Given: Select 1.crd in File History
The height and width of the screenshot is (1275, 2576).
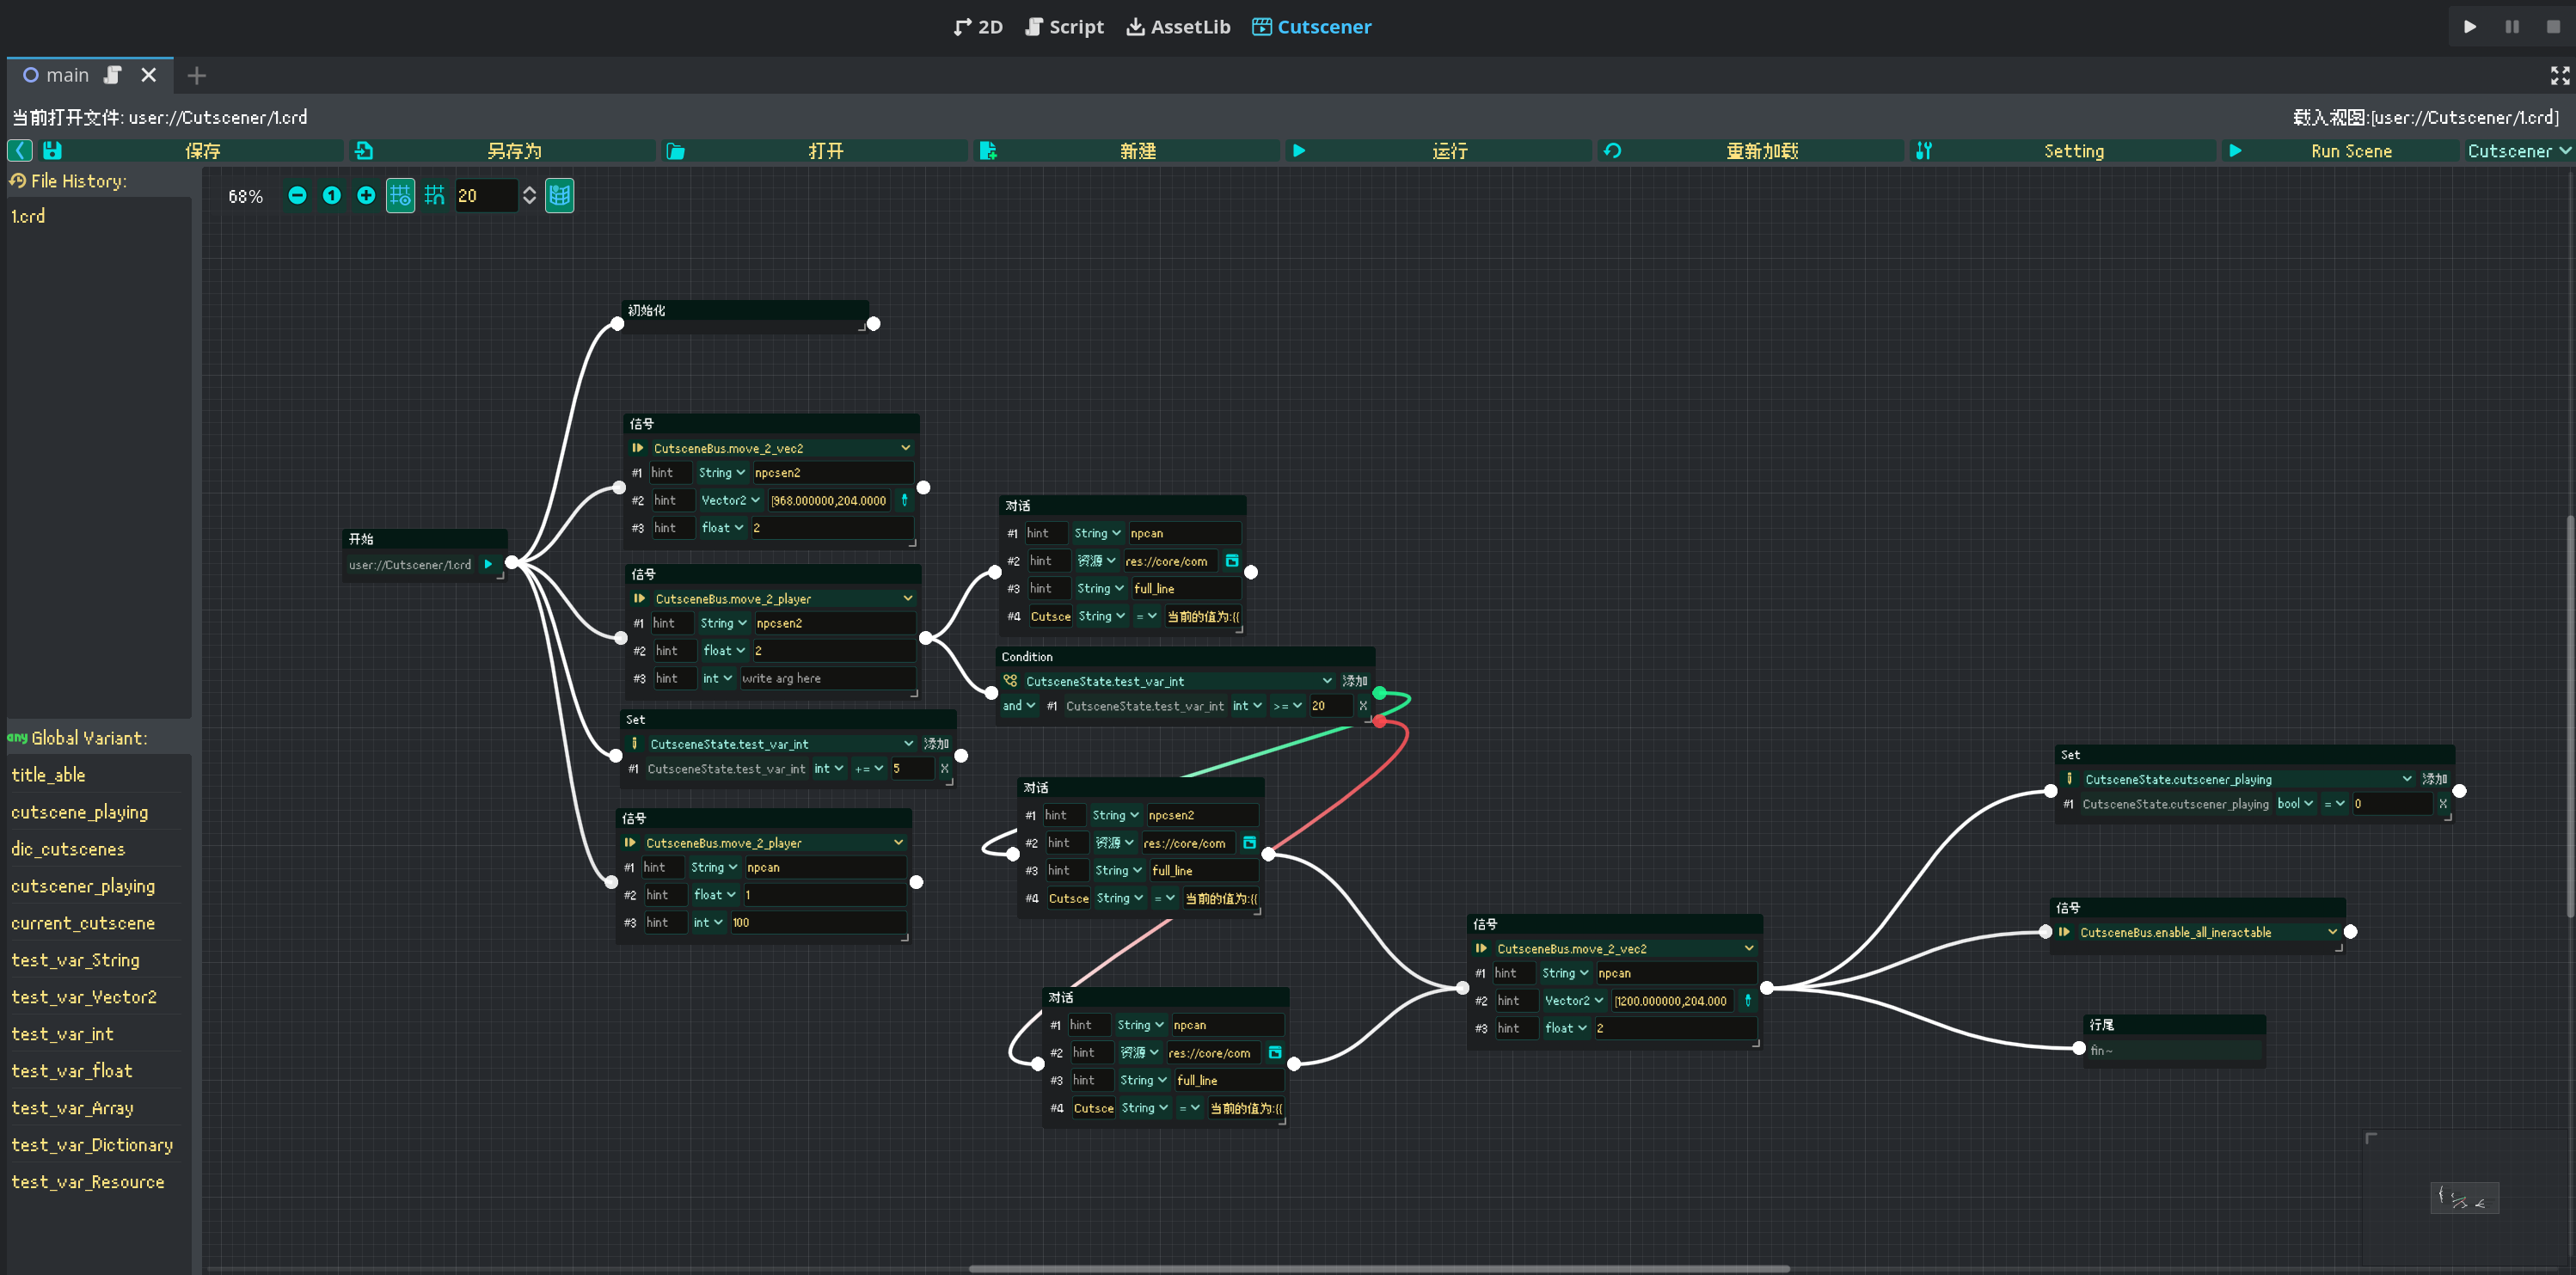Looking at the screenshot, I should pos(28,216).
